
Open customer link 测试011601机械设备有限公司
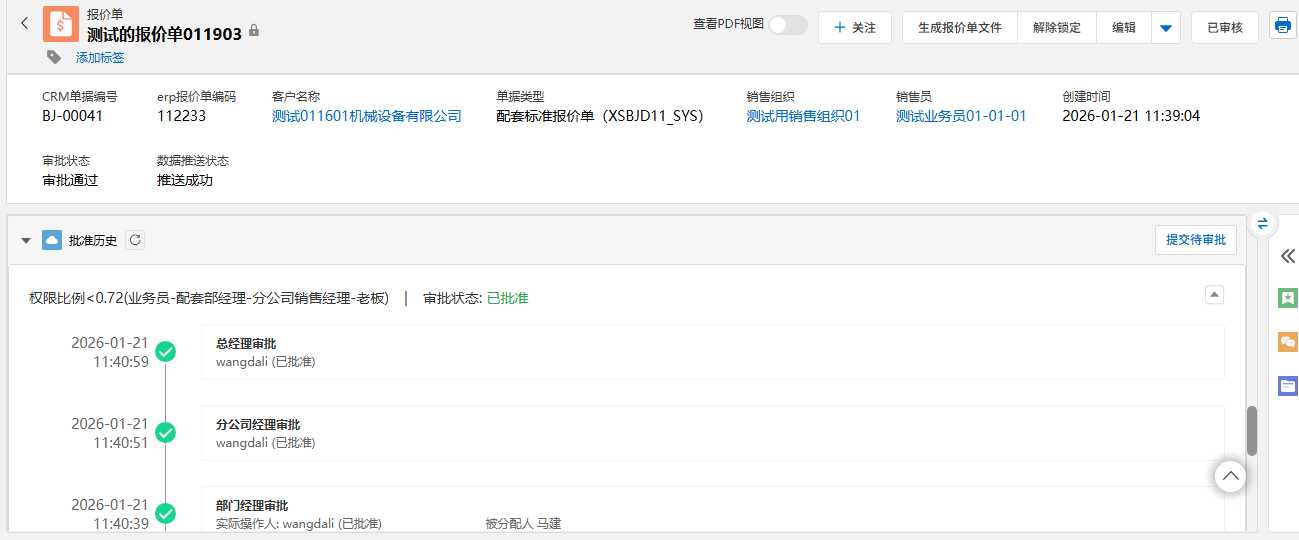pos(366,116)
